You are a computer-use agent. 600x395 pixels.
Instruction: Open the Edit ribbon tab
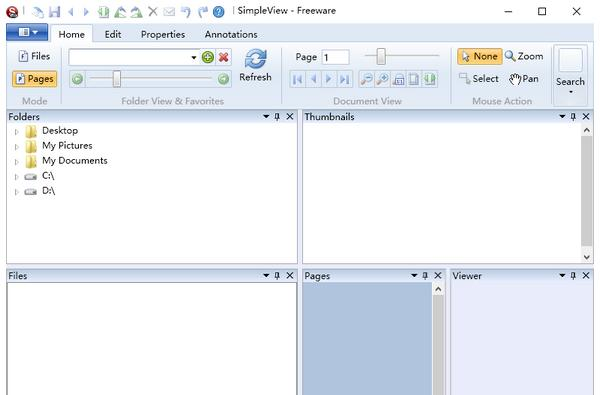point(113,34)
